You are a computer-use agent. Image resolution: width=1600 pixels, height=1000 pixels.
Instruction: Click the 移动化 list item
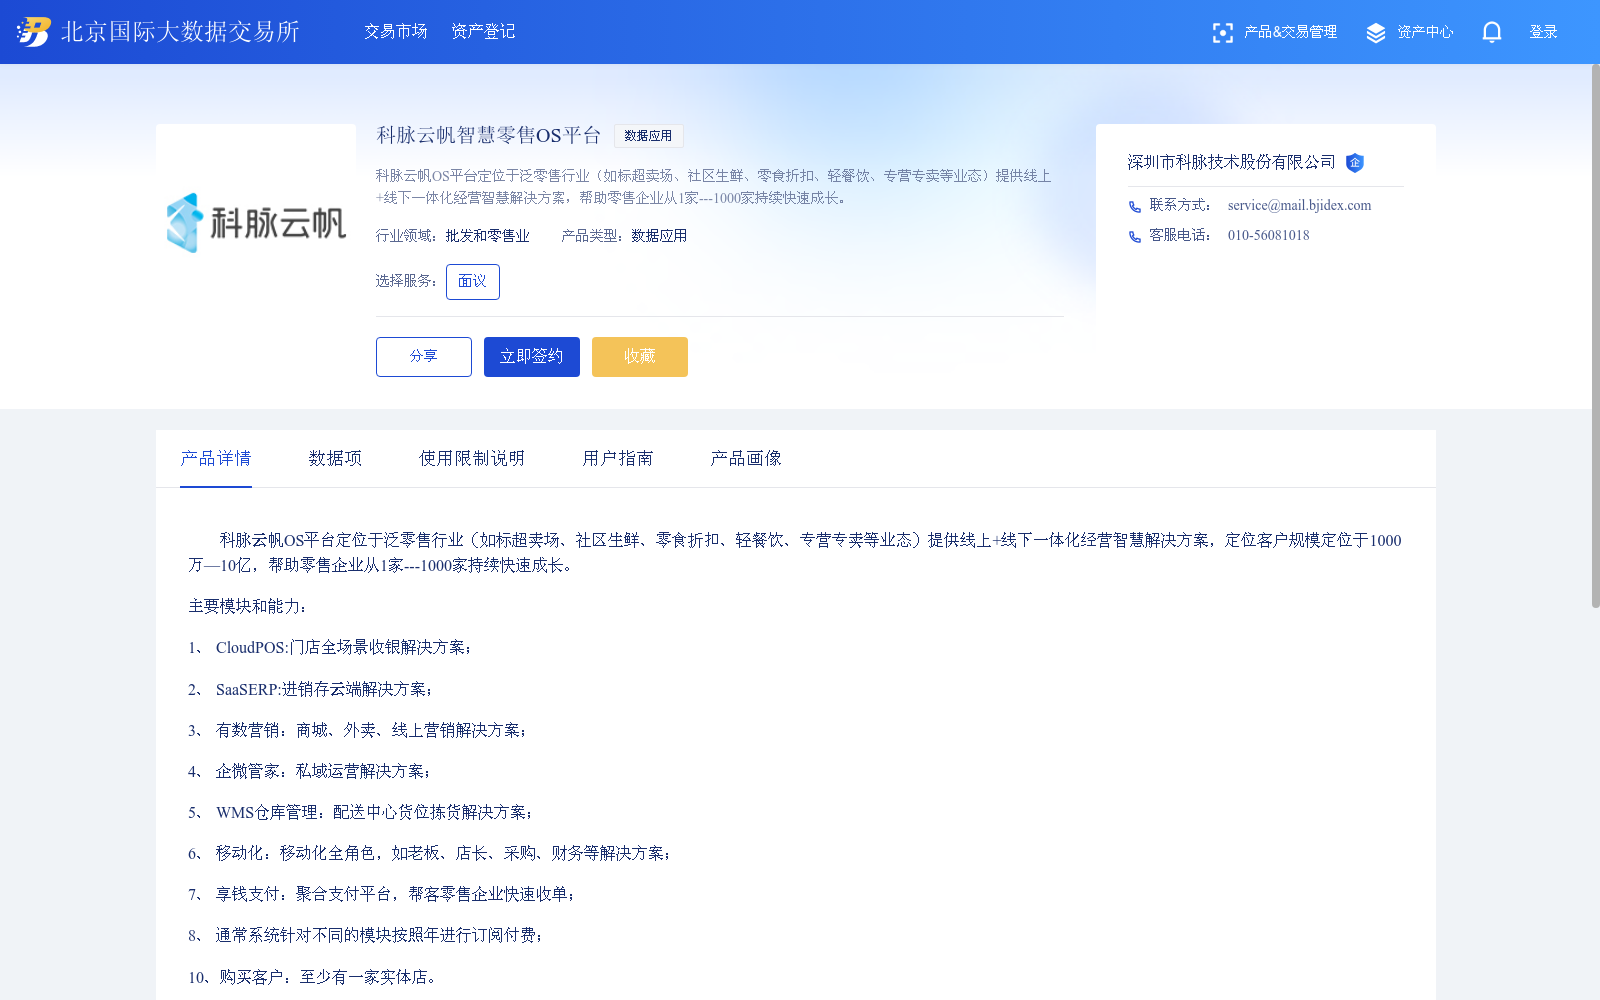pyautogui.click(x=430, y=854)
